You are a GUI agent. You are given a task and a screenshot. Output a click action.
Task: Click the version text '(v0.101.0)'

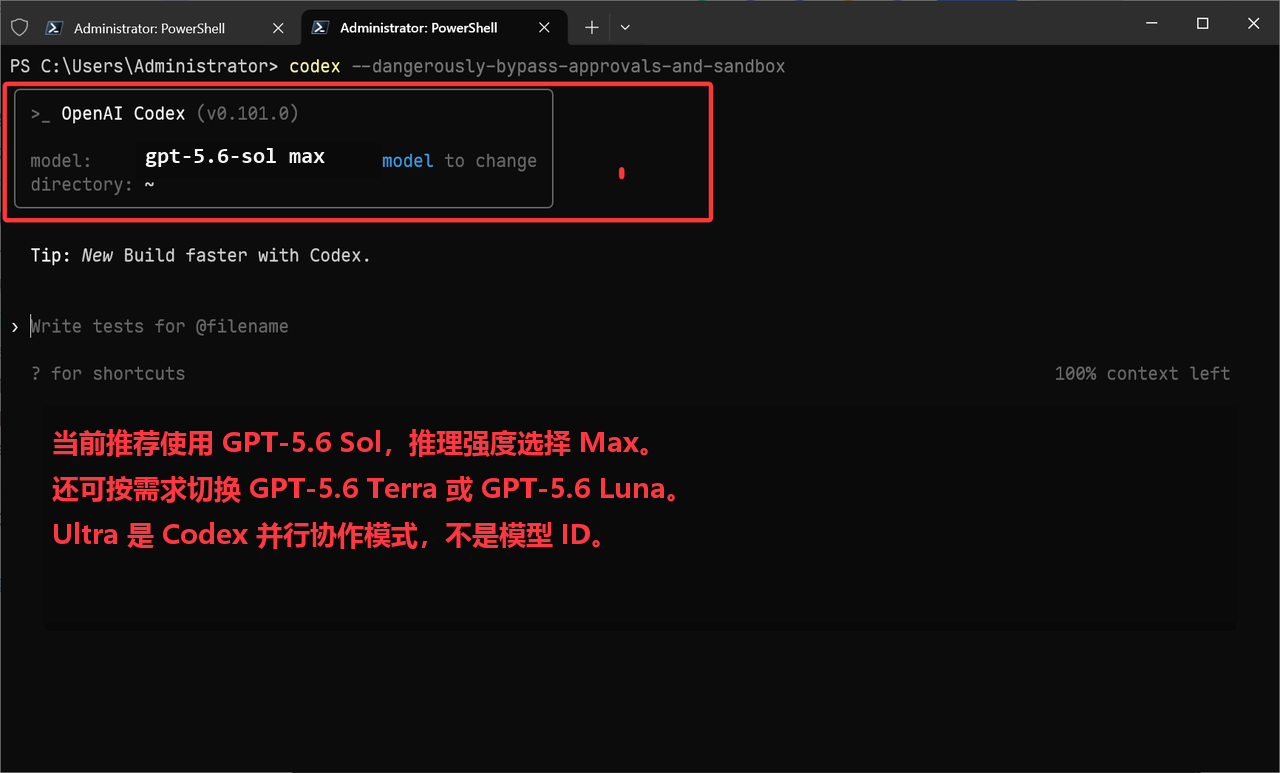[247, 113]
